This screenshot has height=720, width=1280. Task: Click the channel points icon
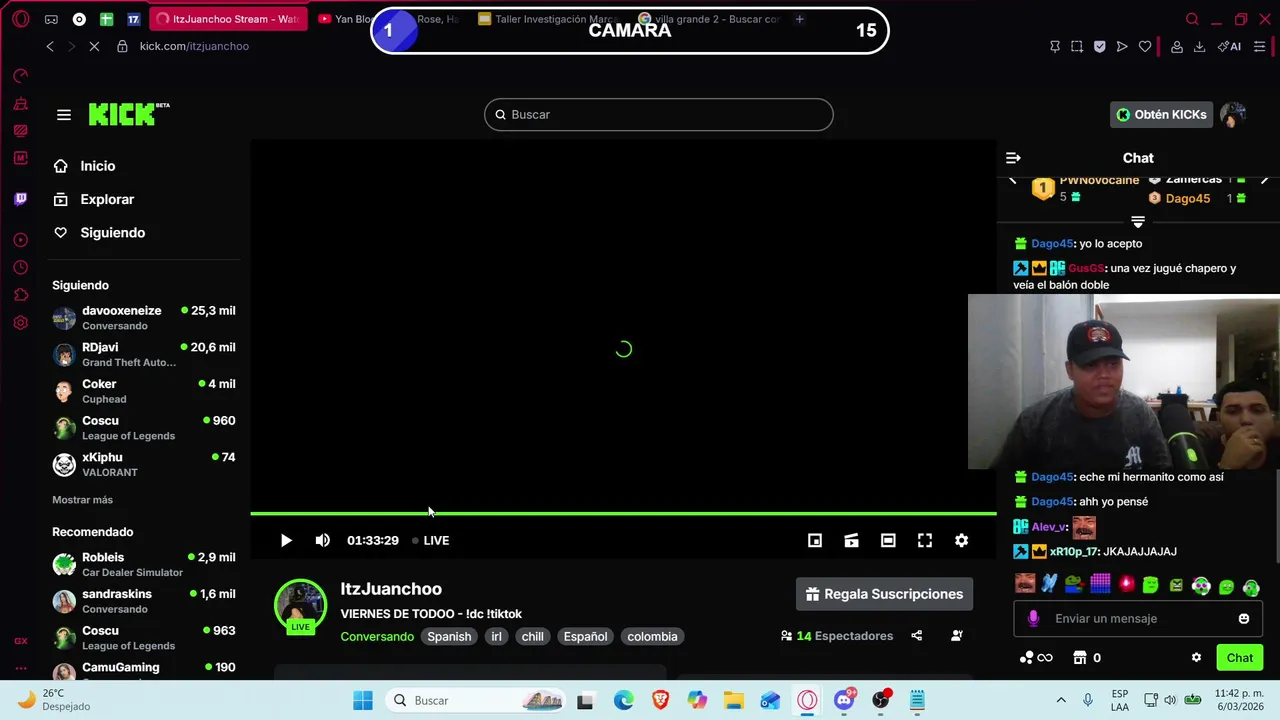click(x=1036, y=658)
